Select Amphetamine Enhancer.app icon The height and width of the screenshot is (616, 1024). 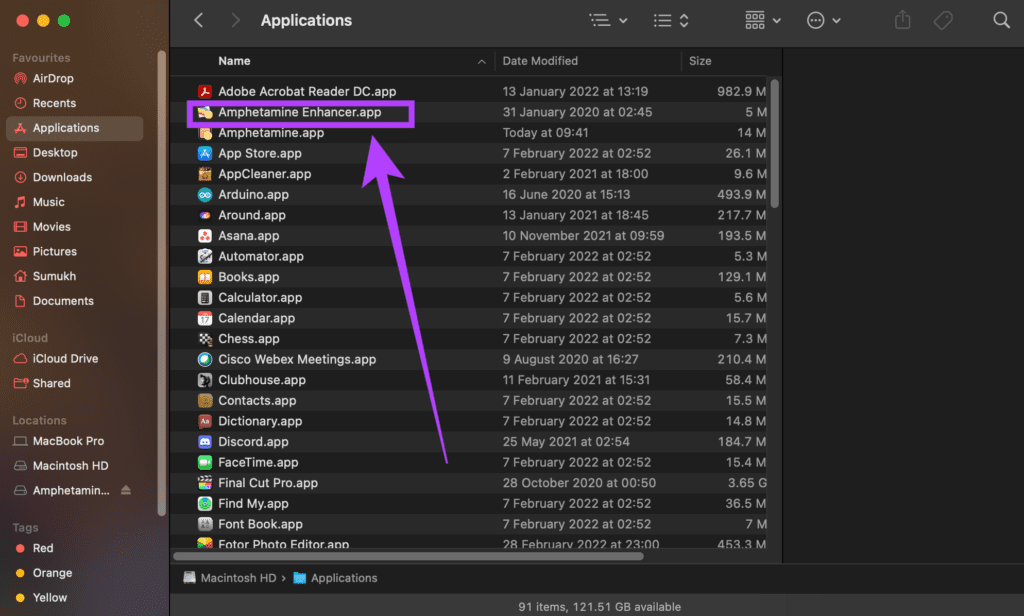[x=205, y=112]
